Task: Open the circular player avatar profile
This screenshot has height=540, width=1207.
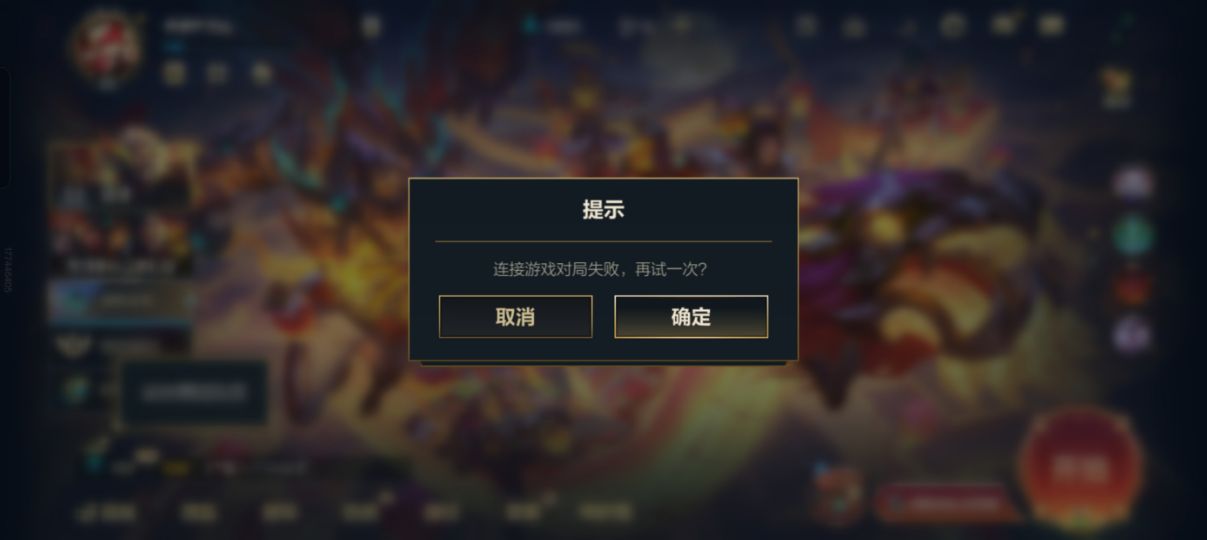Action: (x=107, y=46)
